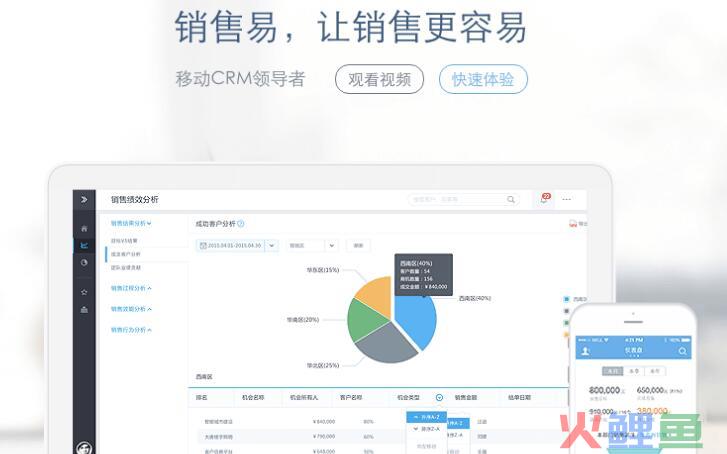727x454 pixels.
Task: Click the calendar icon in date range field
Action: click(x=203, y=245)
